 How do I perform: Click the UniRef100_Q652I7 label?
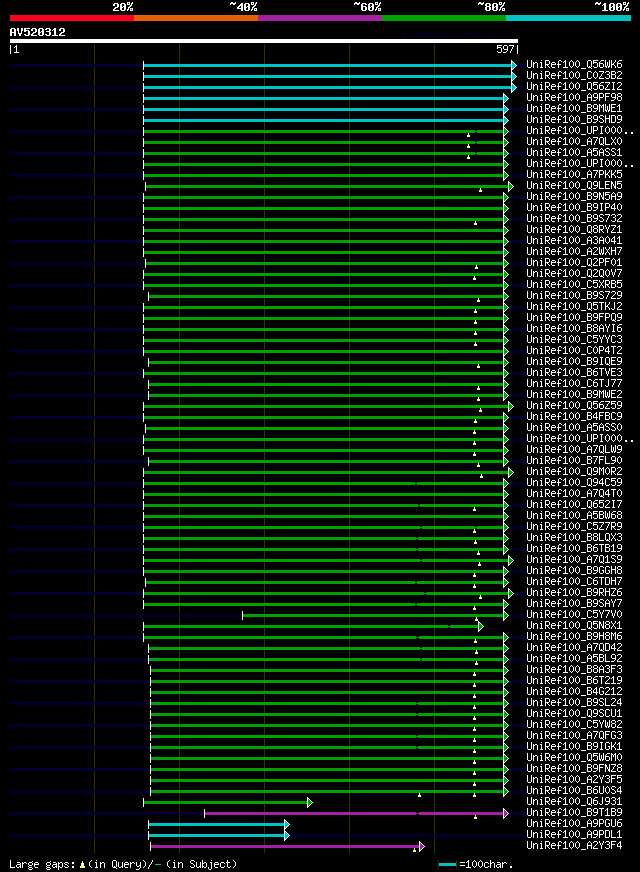point(574,505)
